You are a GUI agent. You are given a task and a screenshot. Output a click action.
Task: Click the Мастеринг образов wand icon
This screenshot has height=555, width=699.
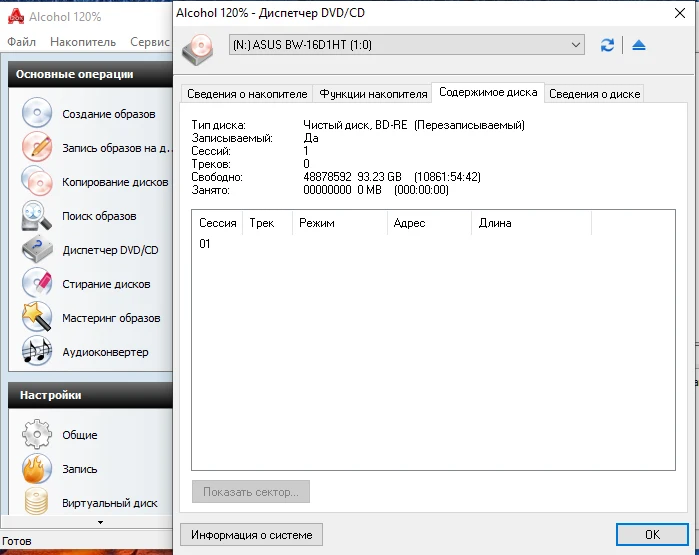[37, 317]
